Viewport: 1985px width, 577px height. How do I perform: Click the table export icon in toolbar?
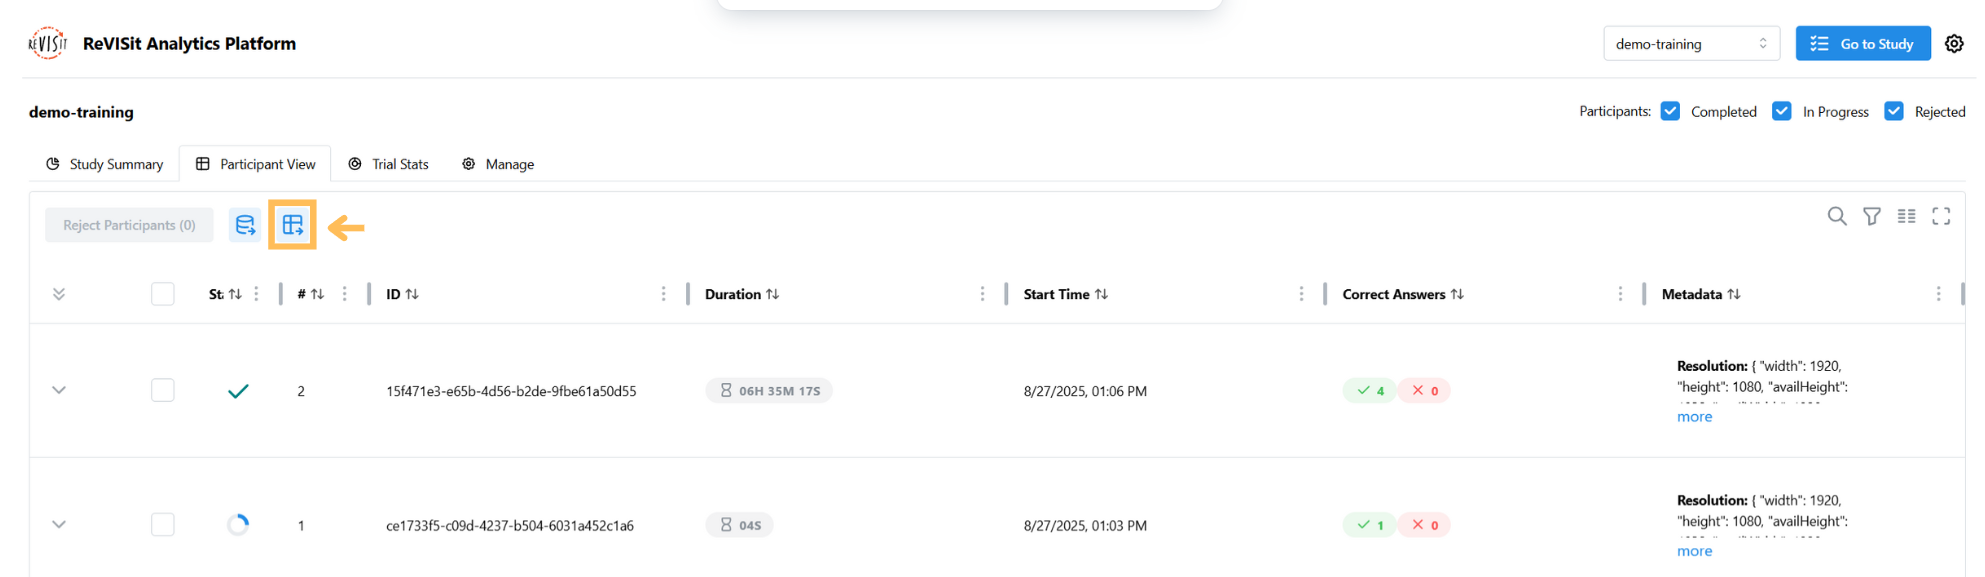[292, 225]
